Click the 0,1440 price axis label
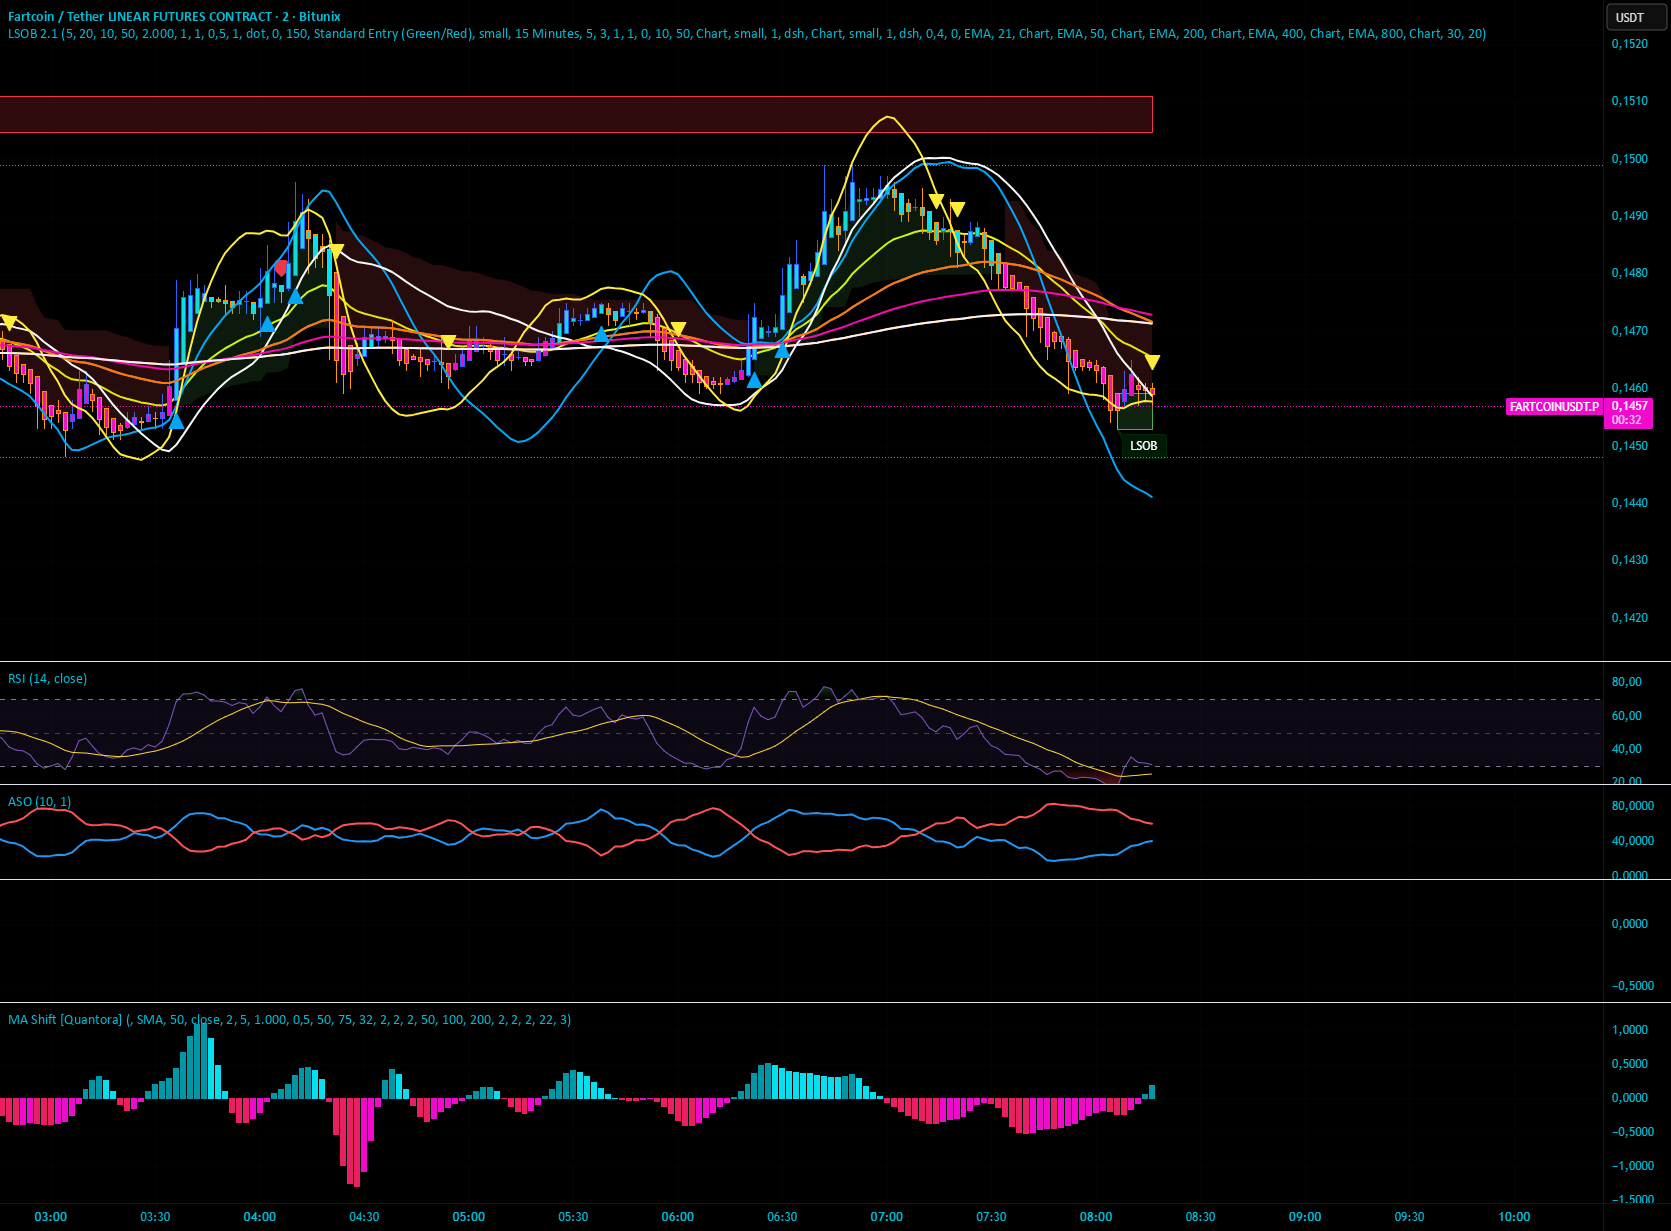Image resolution: width=1671 pixels, height=1231 pixels. [x=1629, y=503]
